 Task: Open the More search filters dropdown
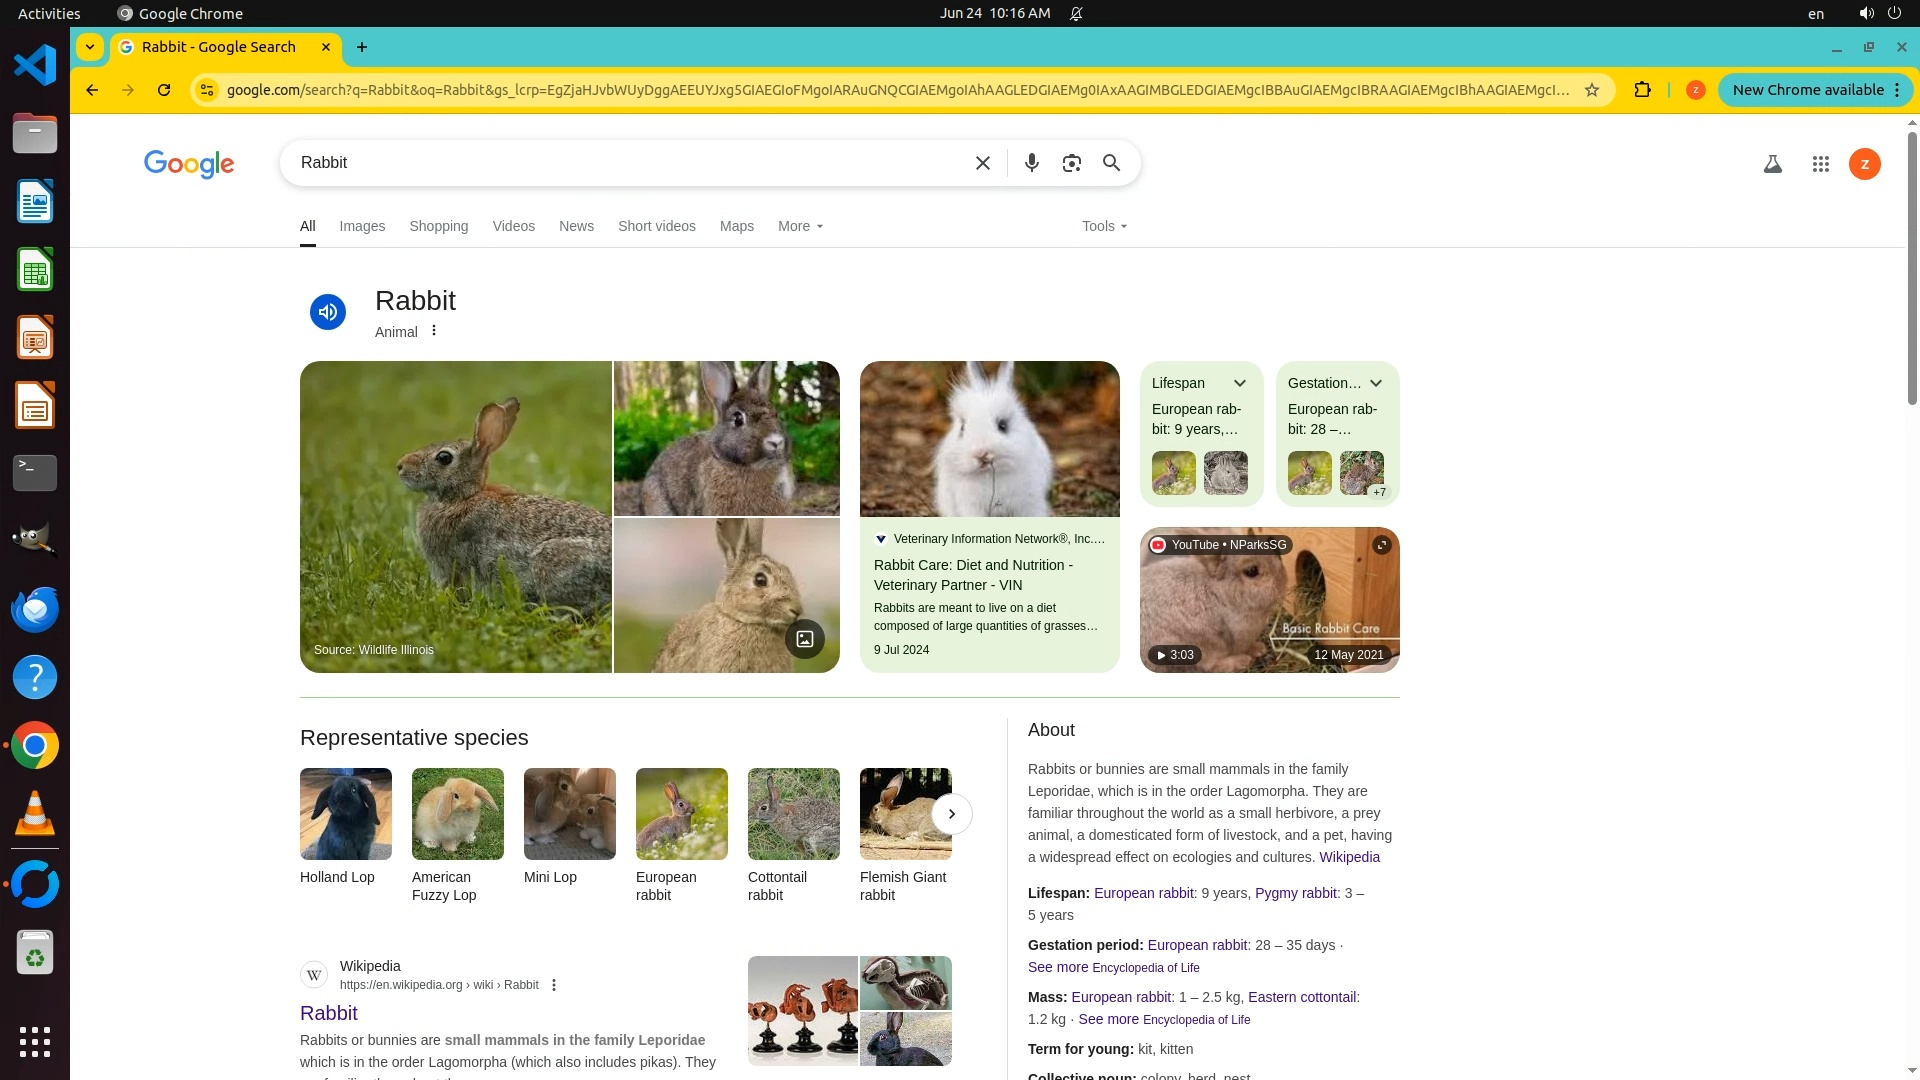800,226
